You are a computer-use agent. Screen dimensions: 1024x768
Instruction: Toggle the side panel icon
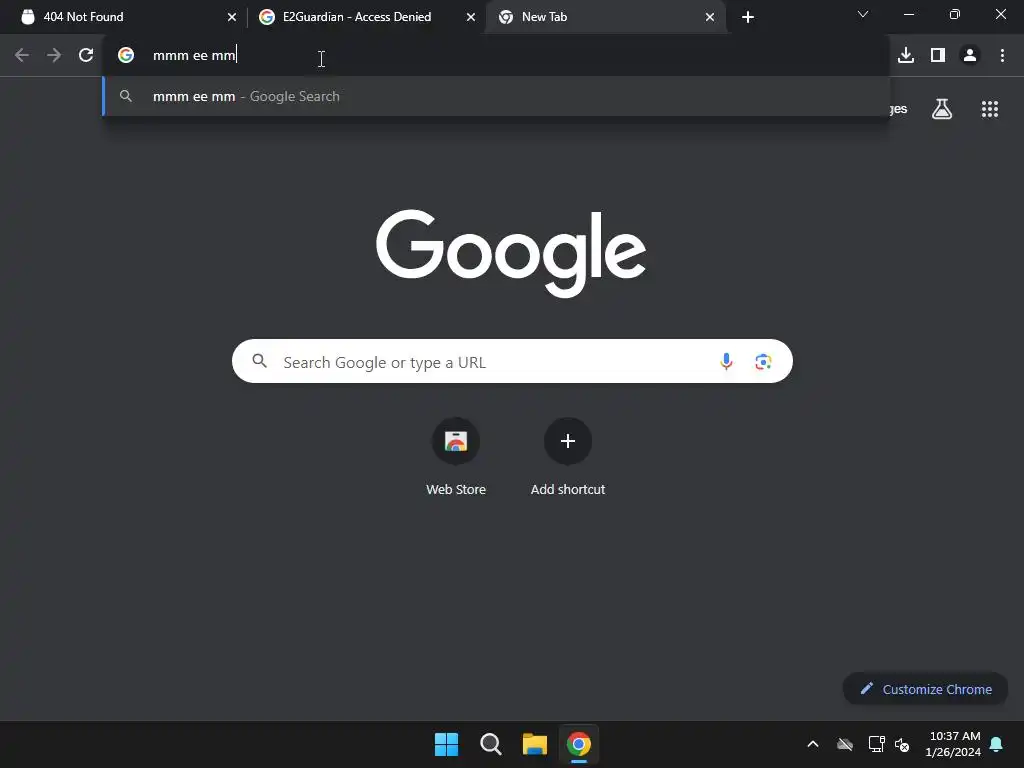[938, 56]
